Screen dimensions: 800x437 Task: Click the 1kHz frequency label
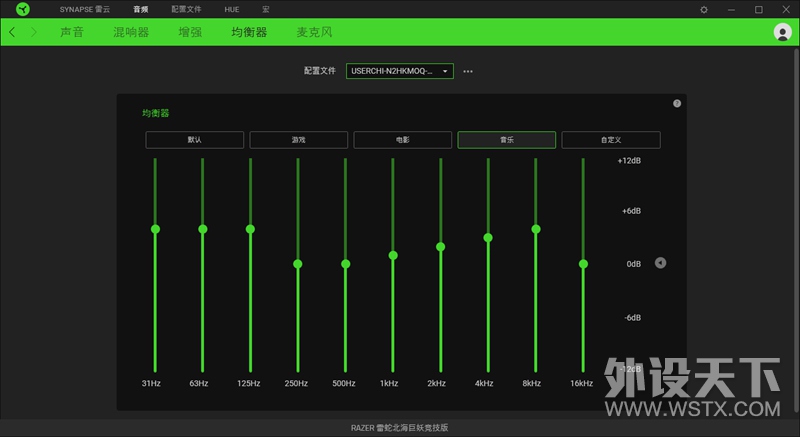(389, 383)
